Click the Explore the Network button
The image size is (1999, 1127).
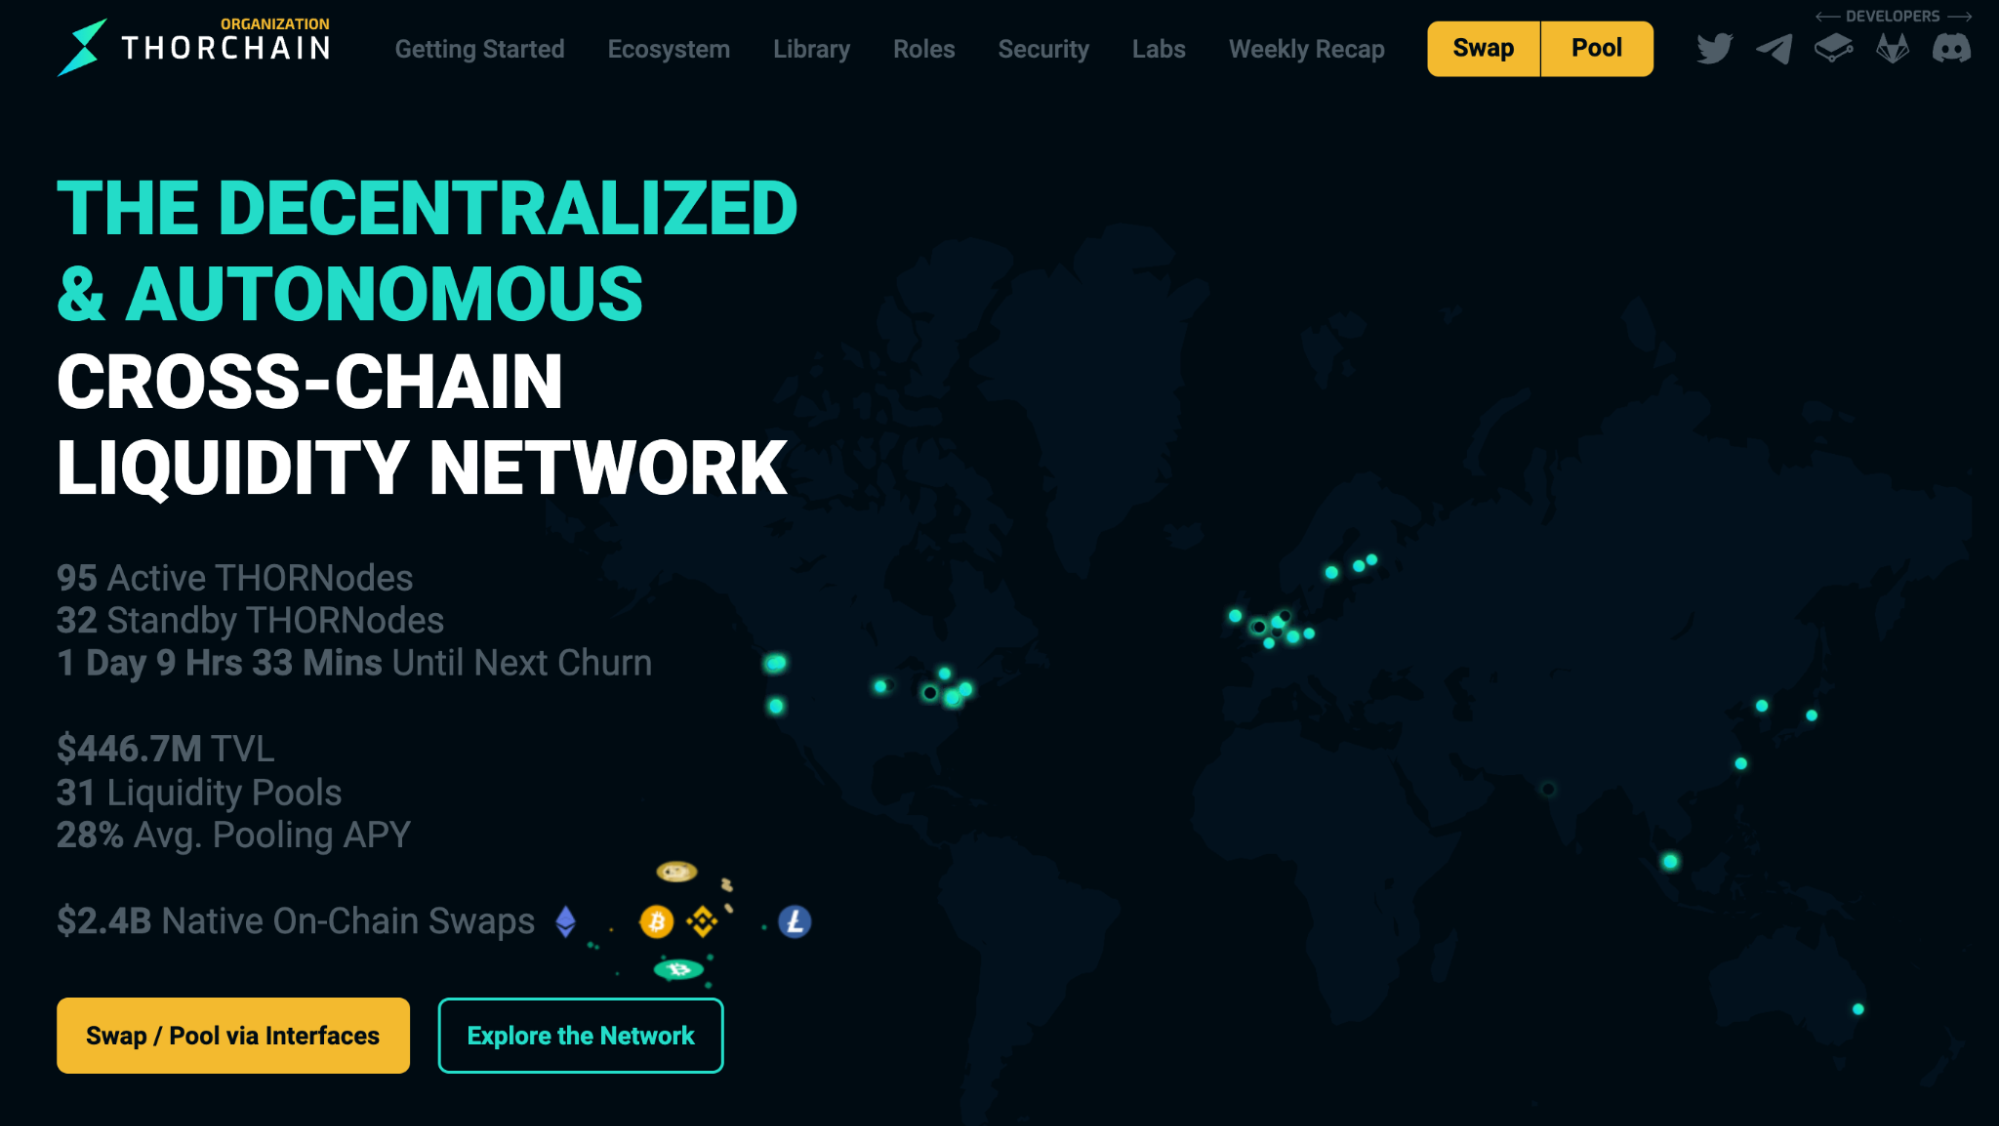[581, 1035]
